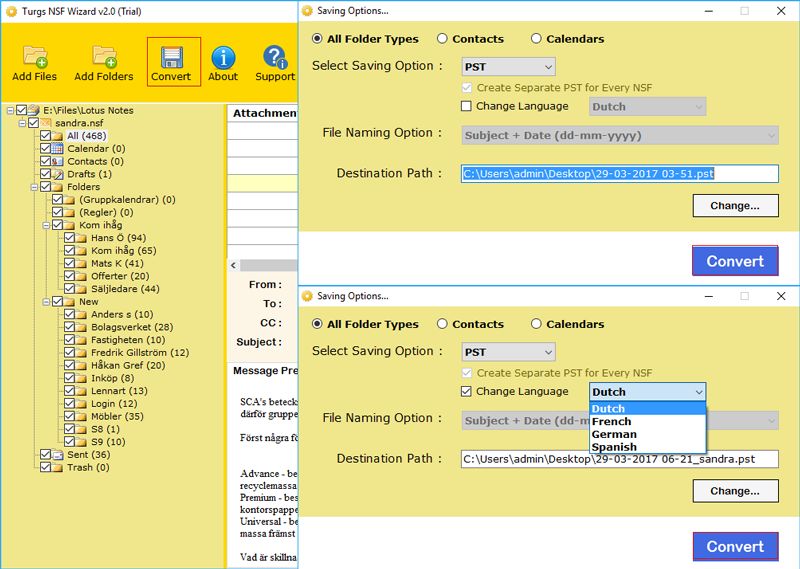The height and width of the screenshot is (569, 800).
Task: Click the Trash folder icon in tree
Action: 57,467
